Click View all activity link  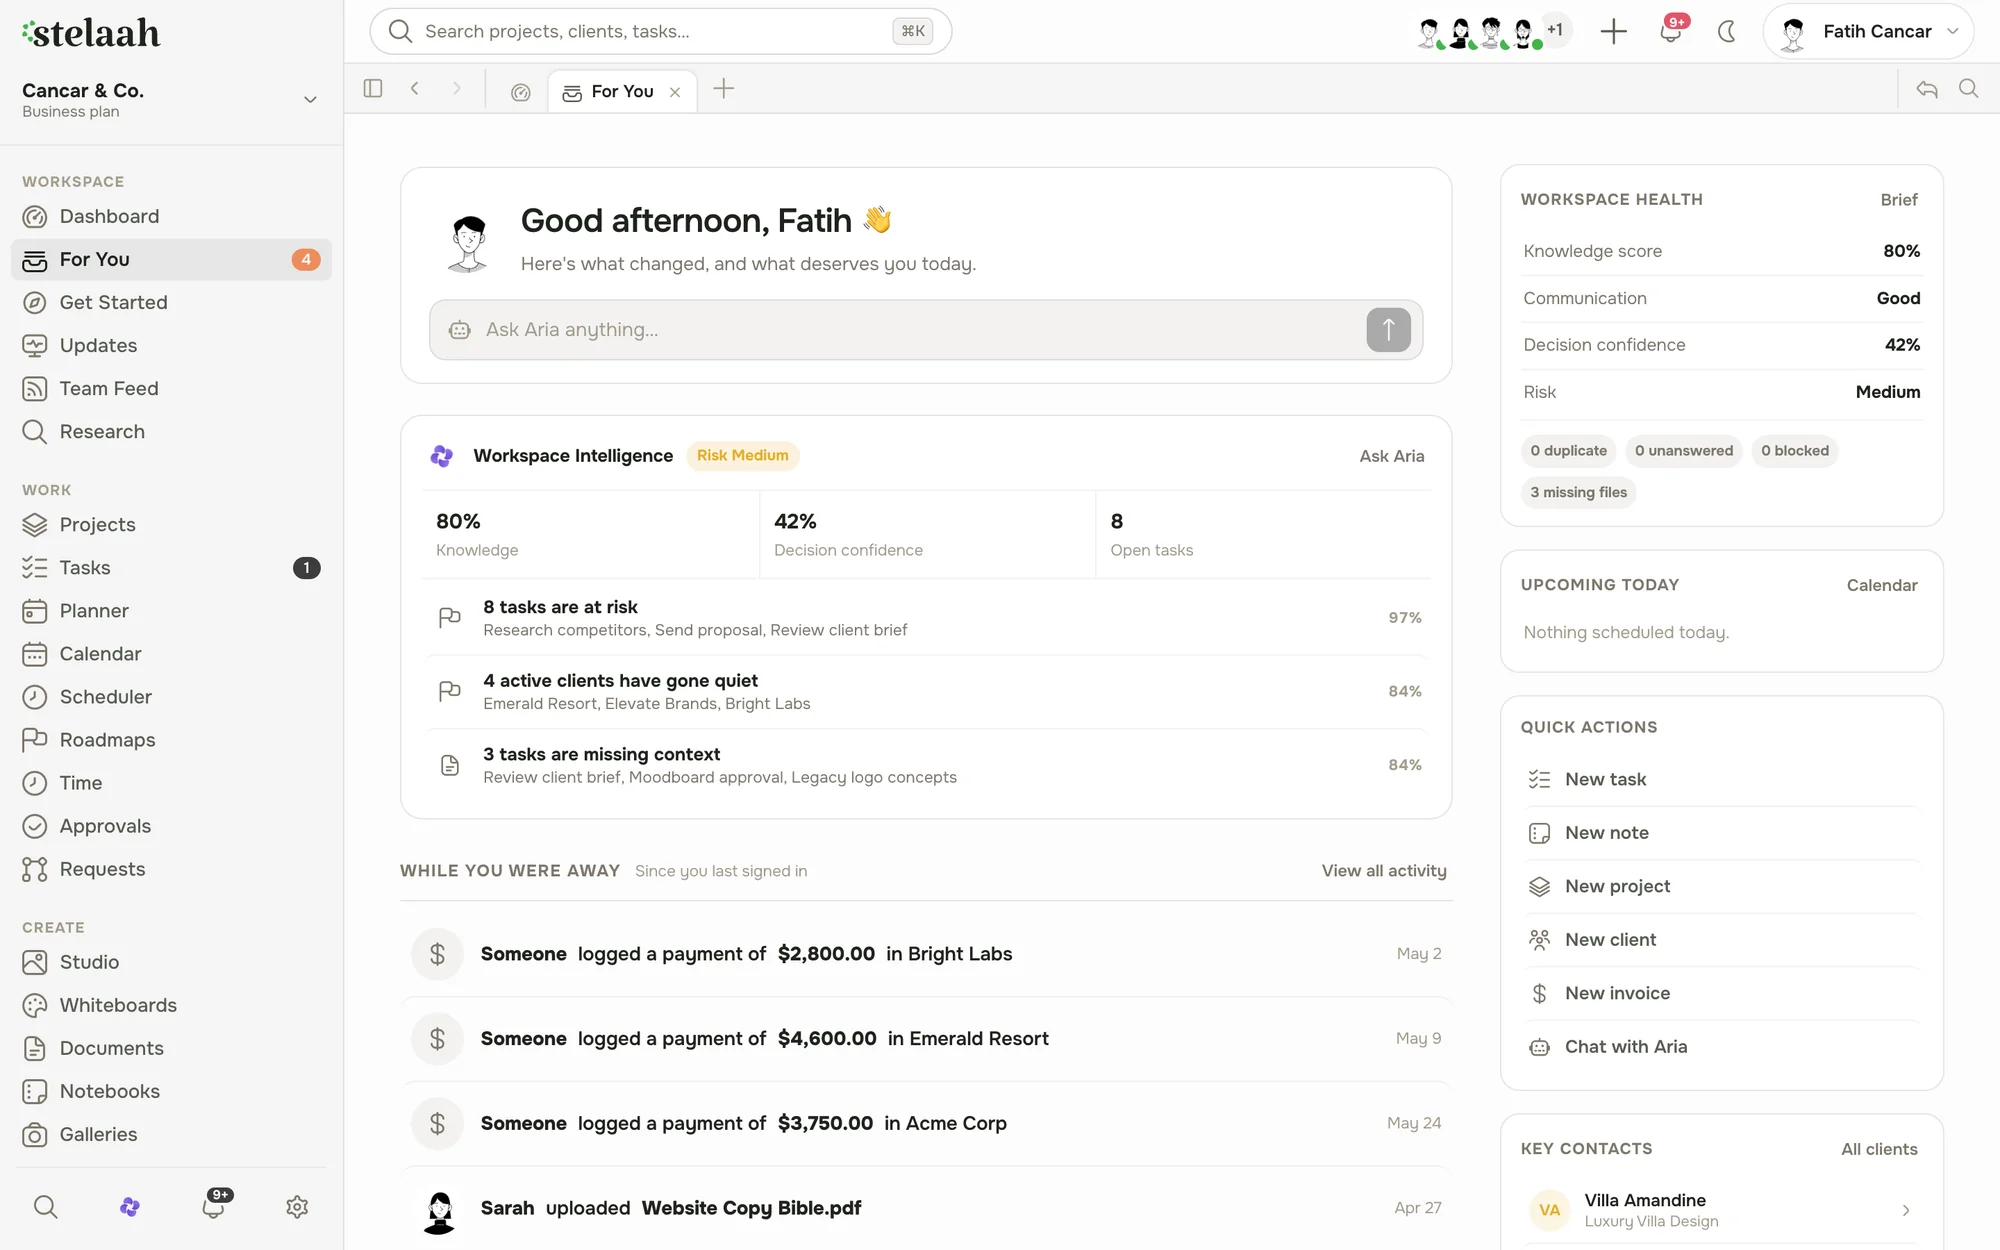pos(1384,871)
